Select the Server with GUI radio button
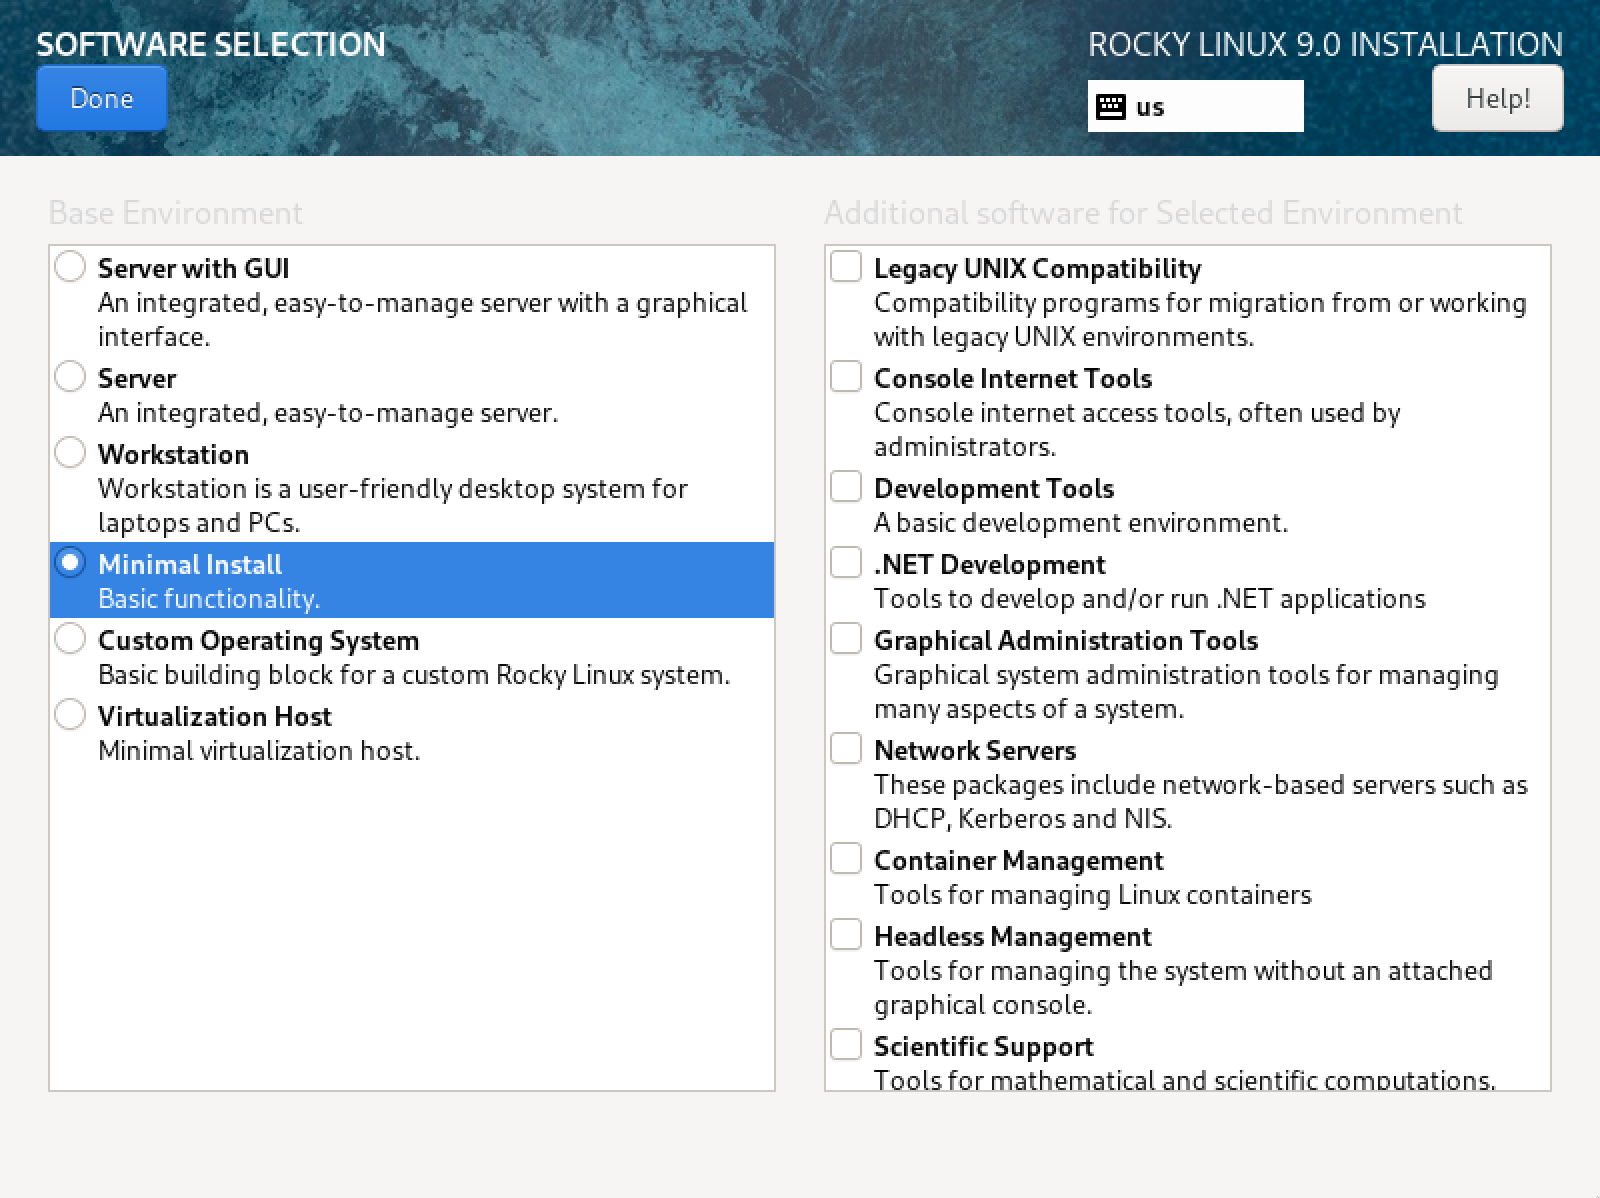Screen dimensions: 1600x1198 (70, 267)
